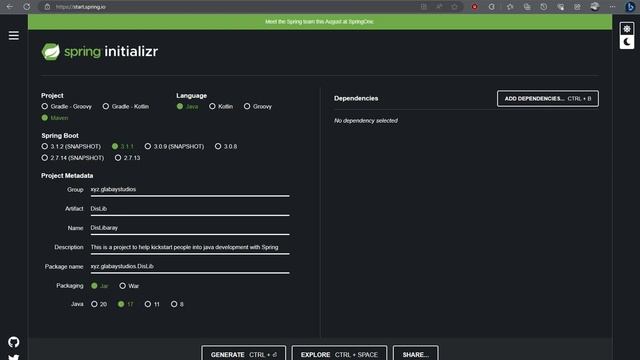Open the Twitter link icon
The image size is (640, 360).
coord(13,357)
